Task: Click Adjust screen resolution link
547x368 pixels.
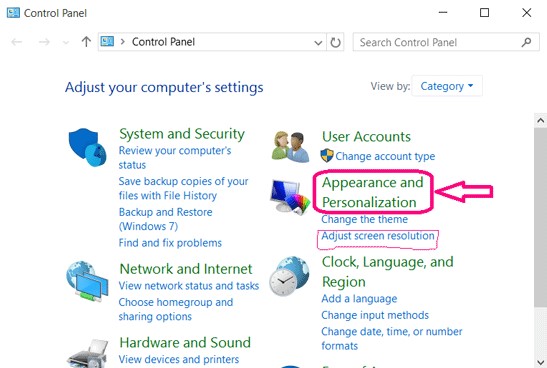Action: 378,236
